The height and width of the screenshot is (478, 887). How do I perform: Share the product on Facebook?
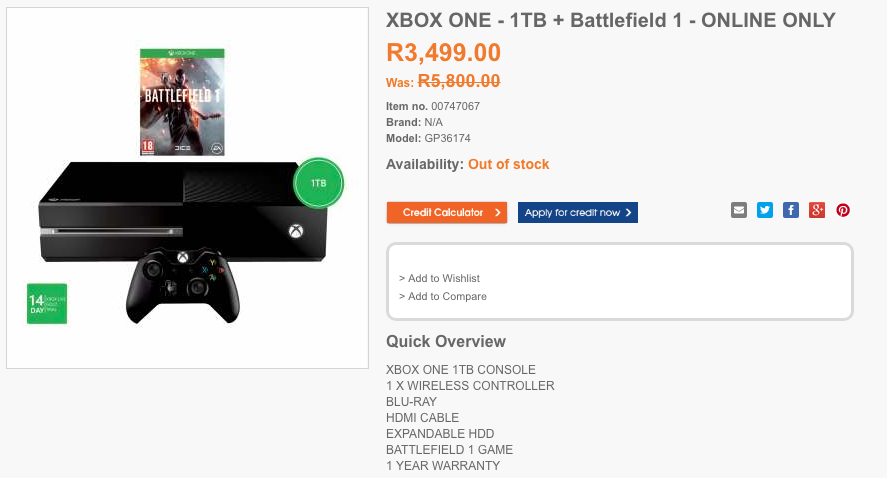pos(791,210)
